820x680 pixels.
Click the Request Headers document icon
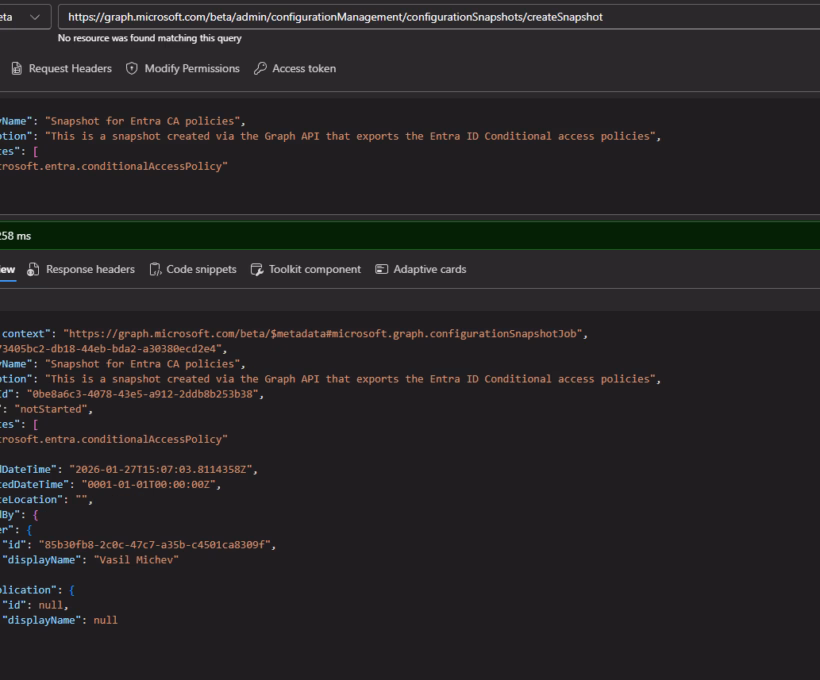pos(16,69)
